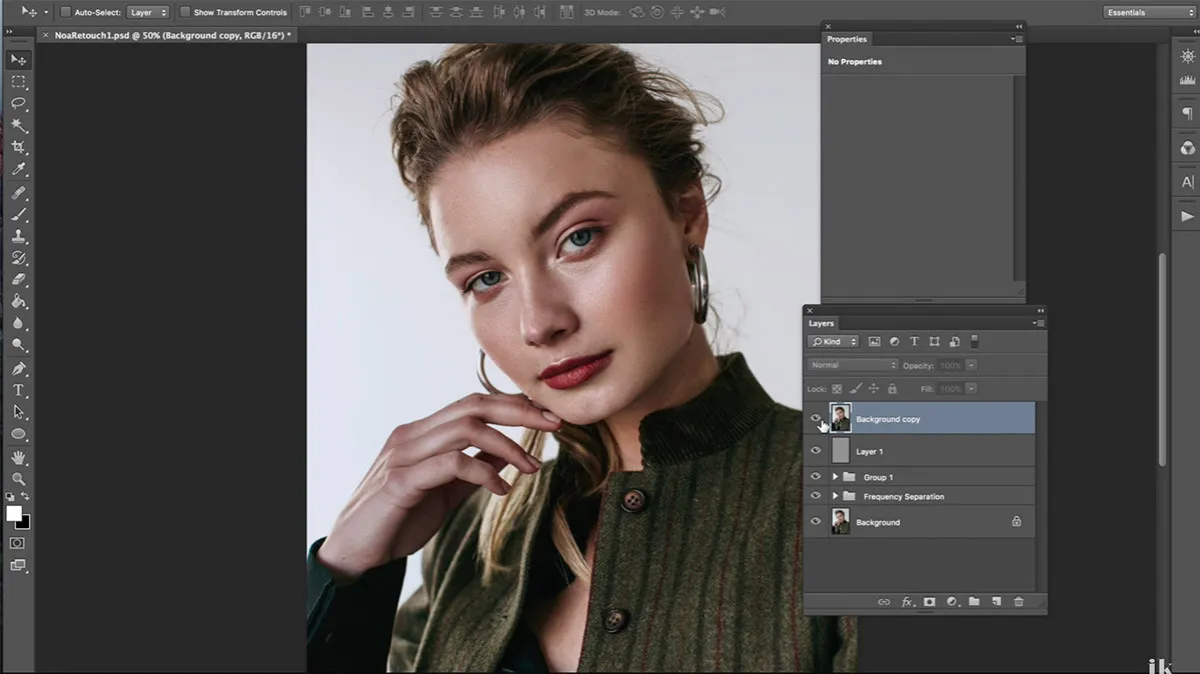The width and height of the screenshot is (1200, 674).
Task: Swap foreground and background colors
Action: click(x=26, y=496)
